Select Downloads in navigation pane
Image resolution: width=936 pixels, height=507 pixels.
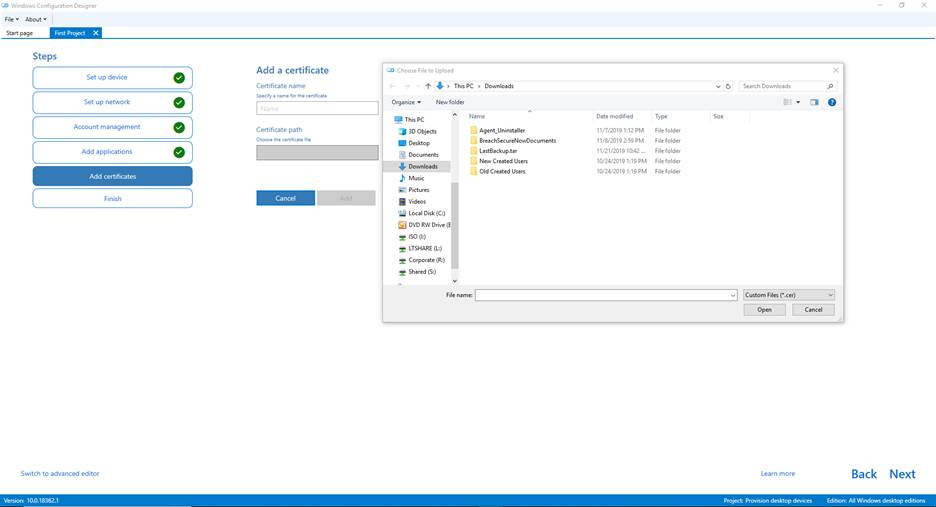(x=422, y=167)
